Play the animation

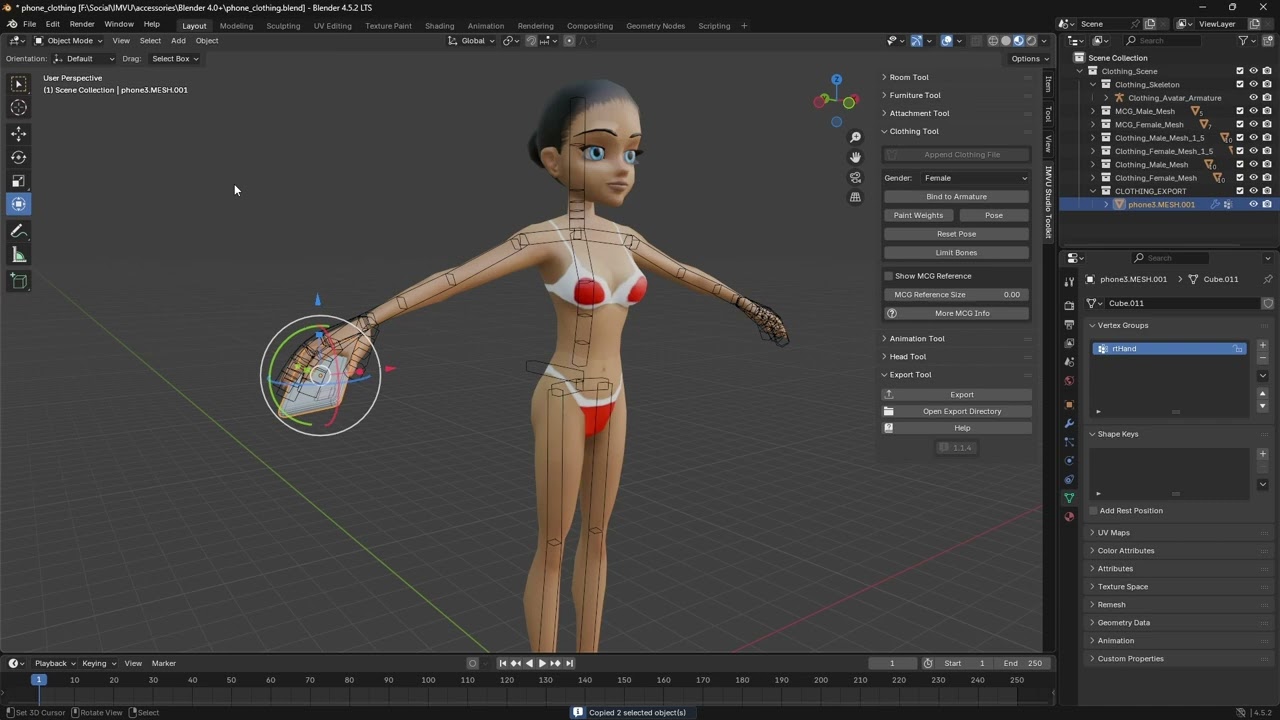[x=542, y=663]
